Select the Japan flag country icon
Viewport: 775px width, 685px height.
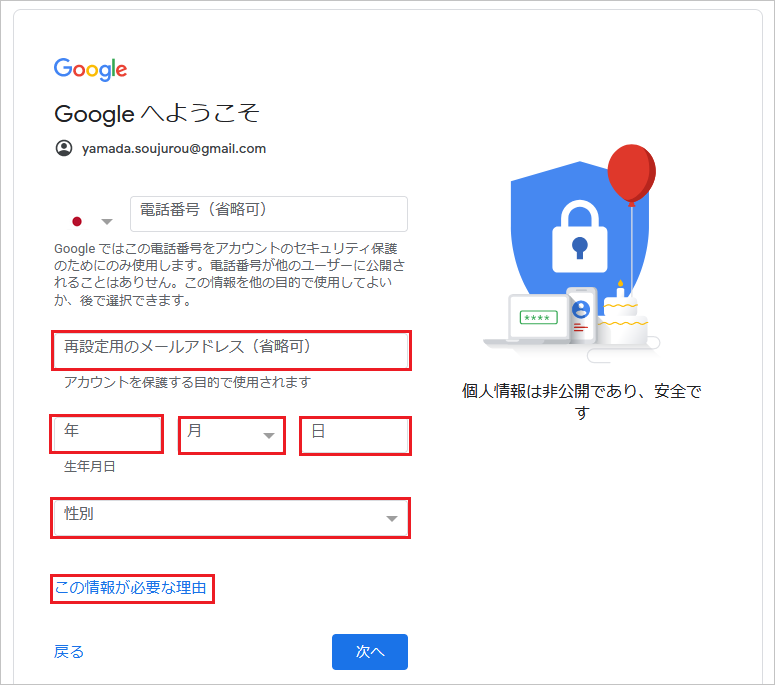coord(77,221)
